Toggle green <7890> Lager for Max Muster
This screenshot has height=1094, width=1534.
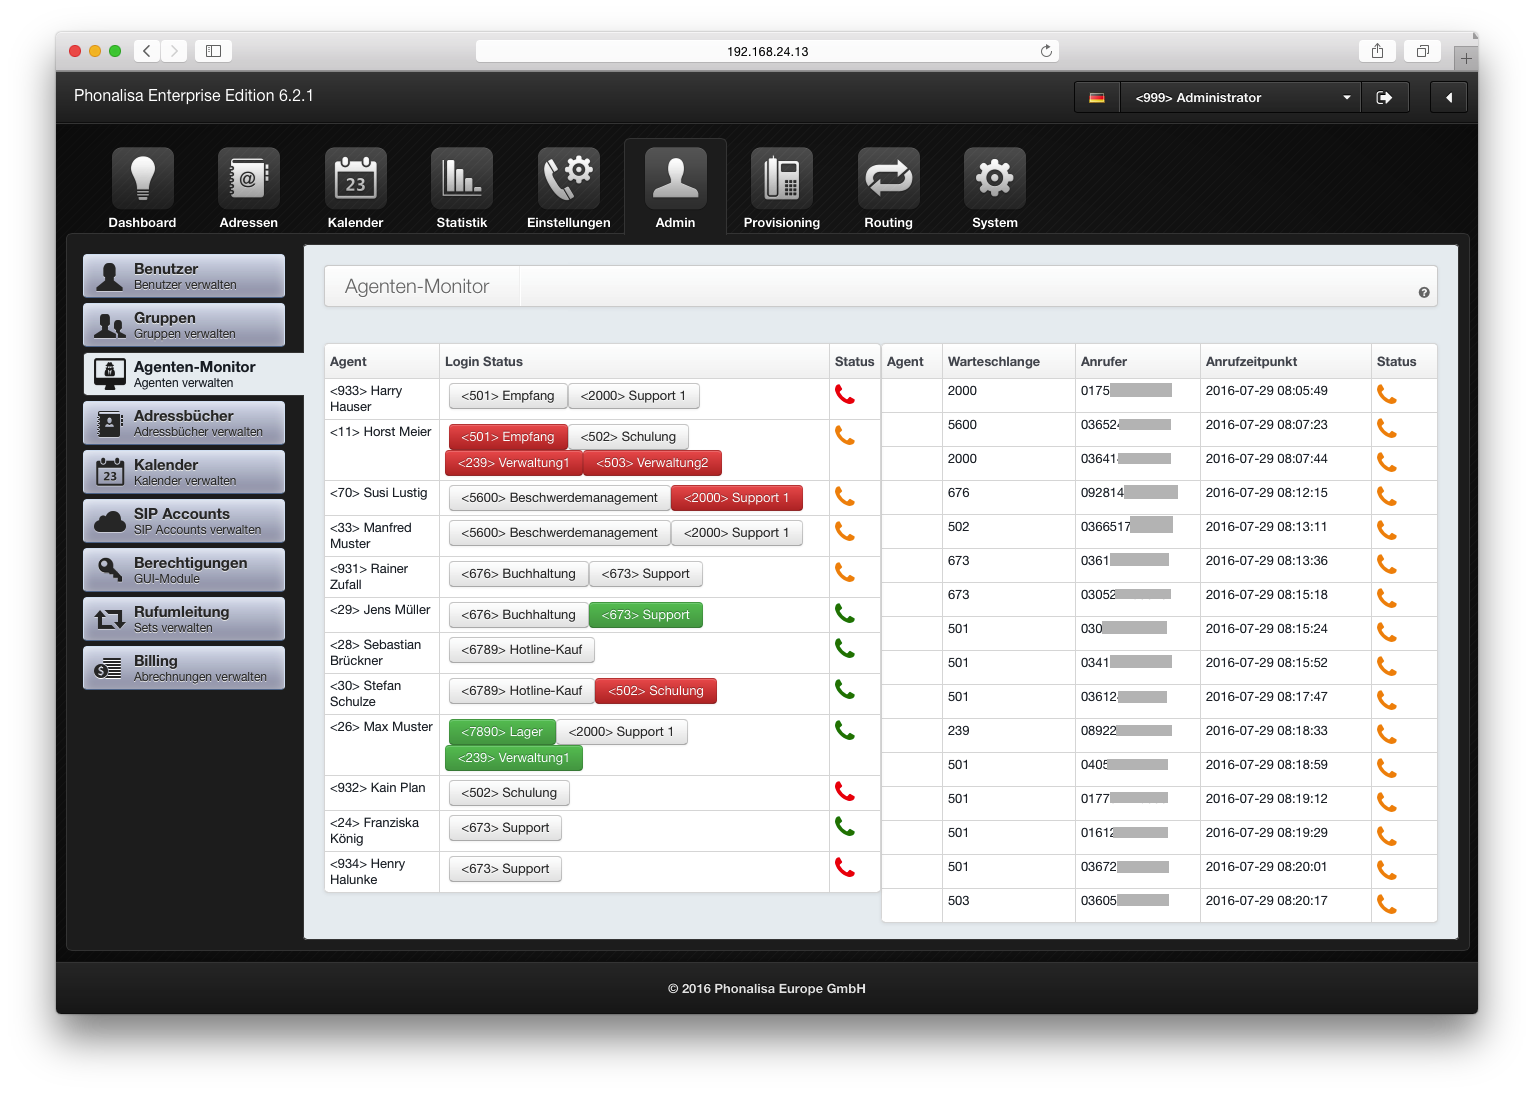click(502, 732)
